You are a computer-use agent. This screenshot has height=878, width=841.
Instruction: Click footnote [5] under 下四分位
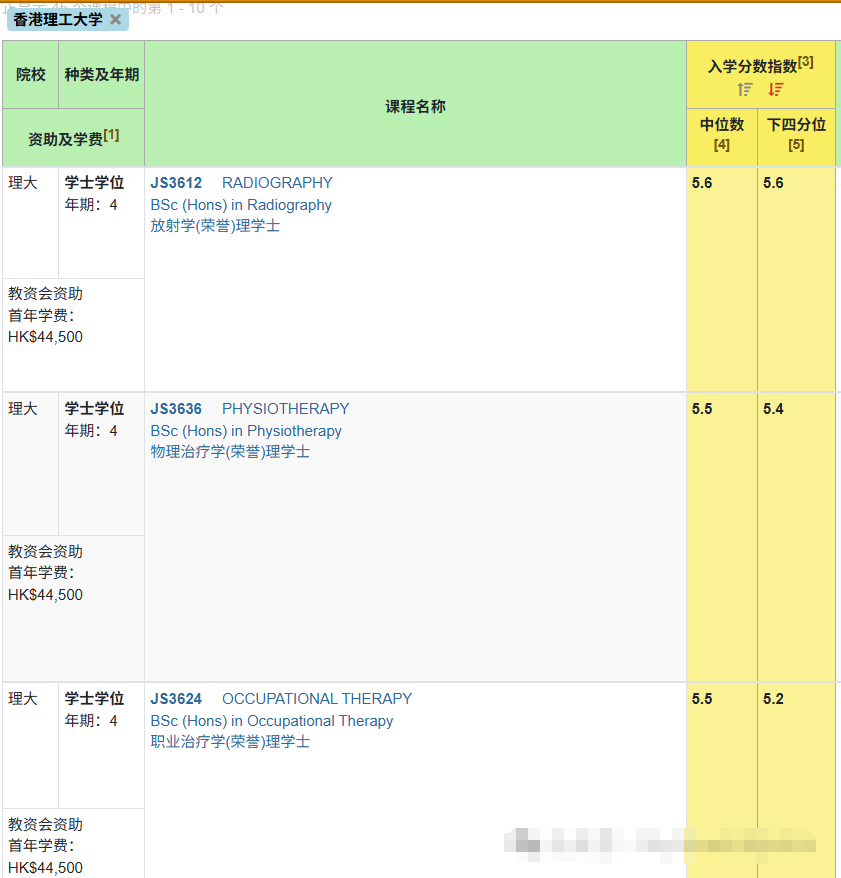[796, 145]
